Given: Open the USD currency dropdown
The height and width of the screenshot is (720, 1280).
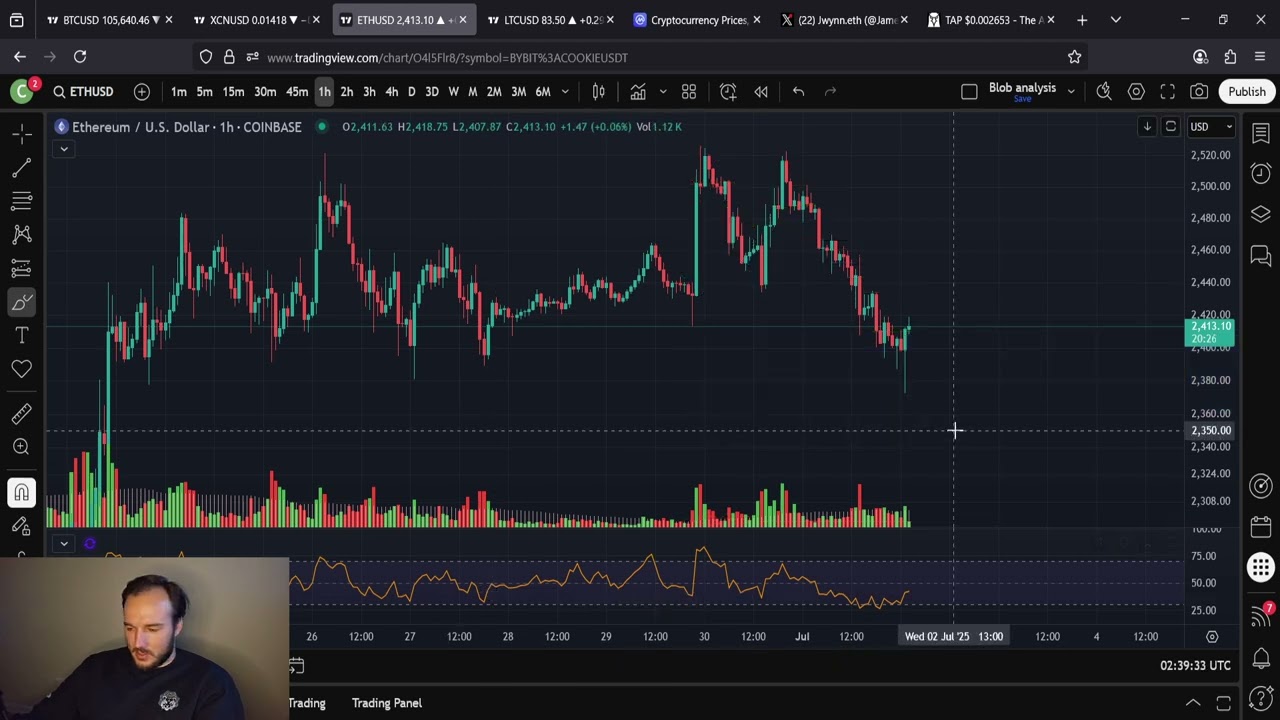Looking at the screenshot, I should 1210,127.
